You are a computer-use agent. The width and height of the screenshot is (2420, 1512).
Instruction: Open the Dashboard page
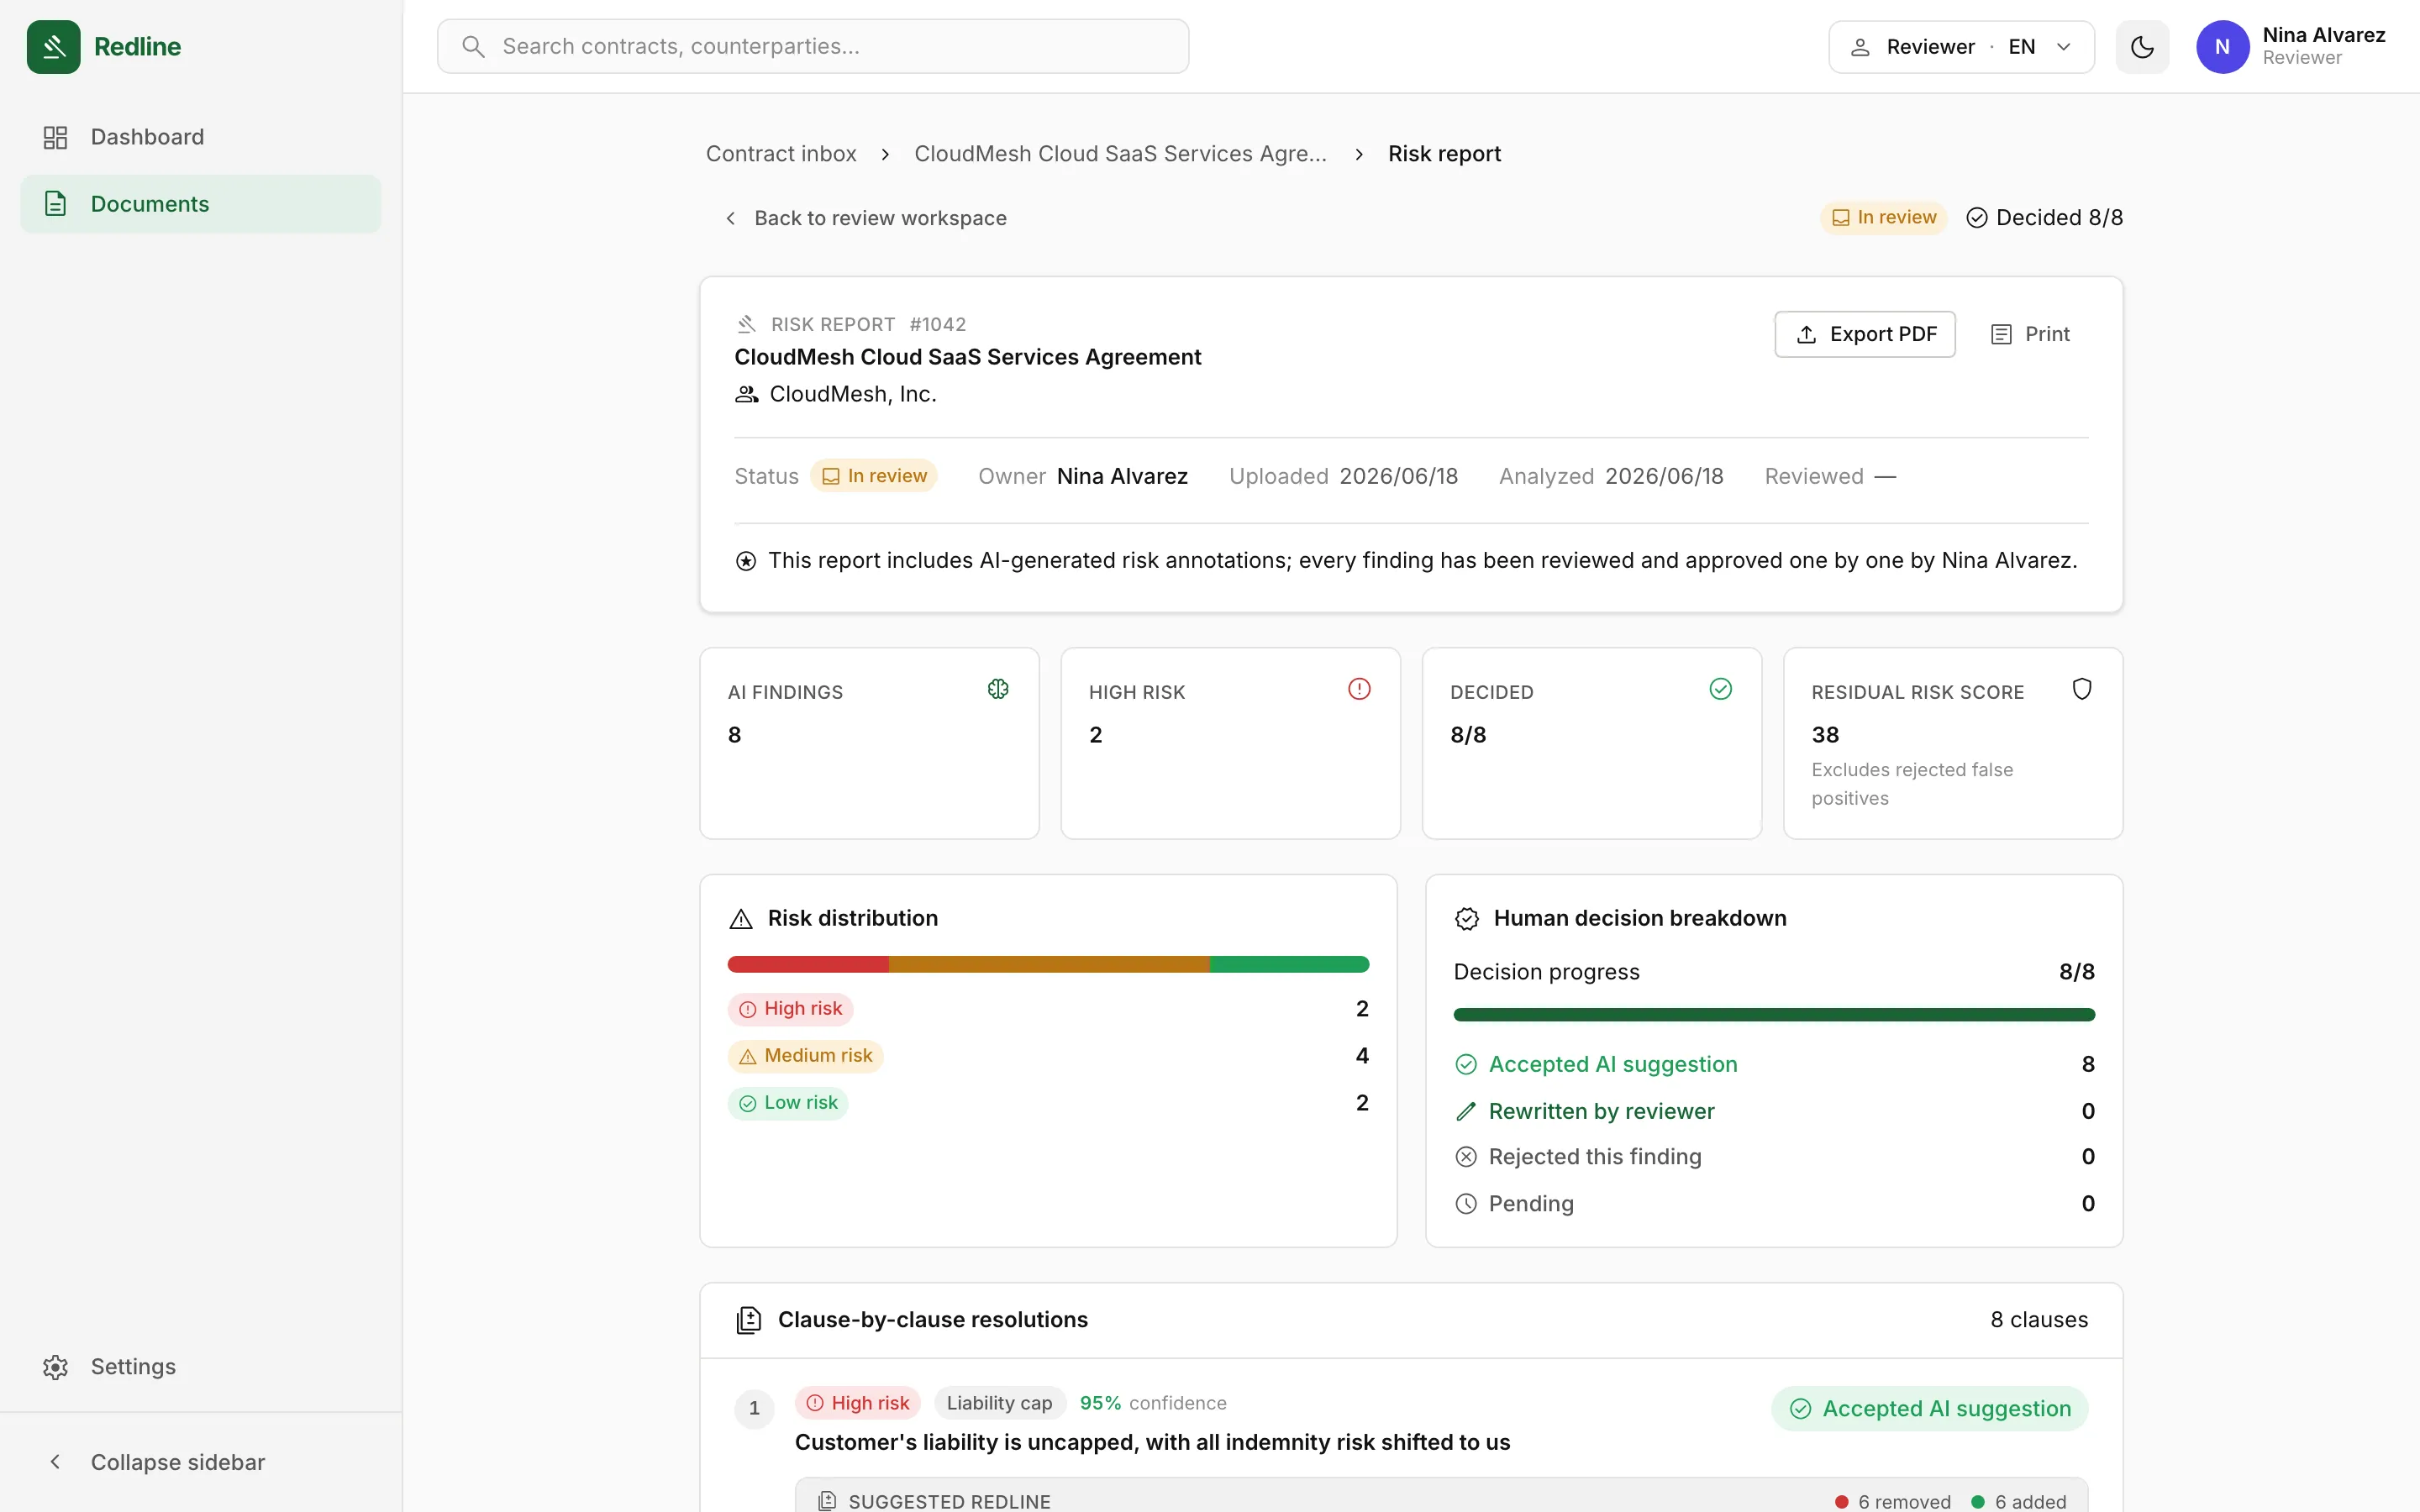coord(201,137)
